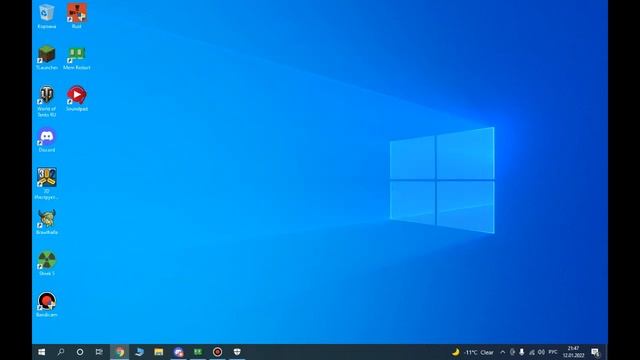The width and height of the screenshot is (640, 360).
Task: Click Show Desktop strip at taskbar end
Action: coord(606,352)
